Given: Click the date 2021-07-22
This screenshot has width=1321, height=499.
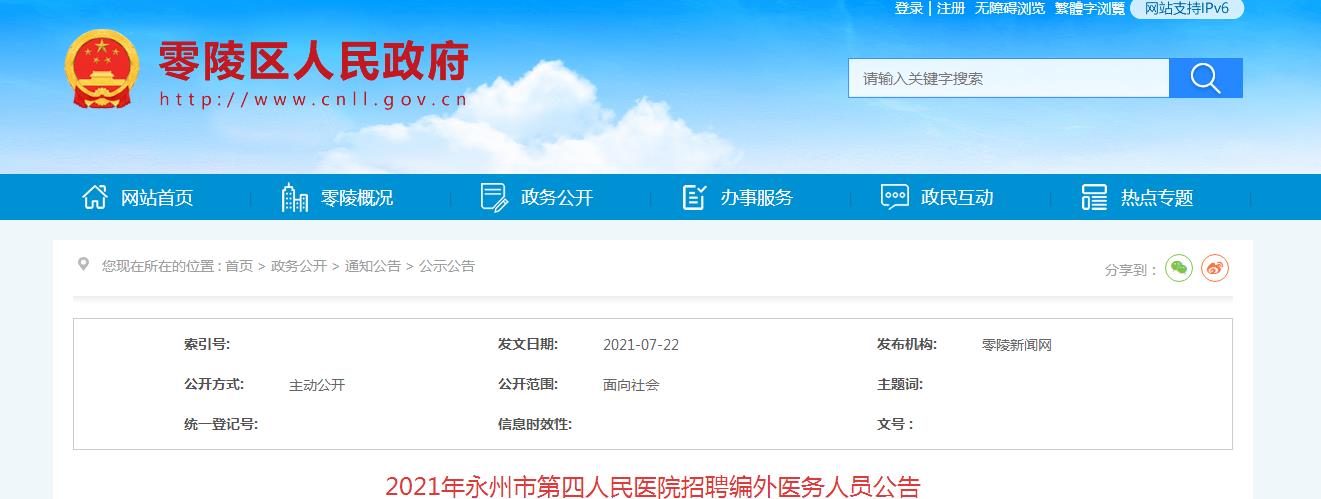Looking at the screenshot, I should coord(641,345).
